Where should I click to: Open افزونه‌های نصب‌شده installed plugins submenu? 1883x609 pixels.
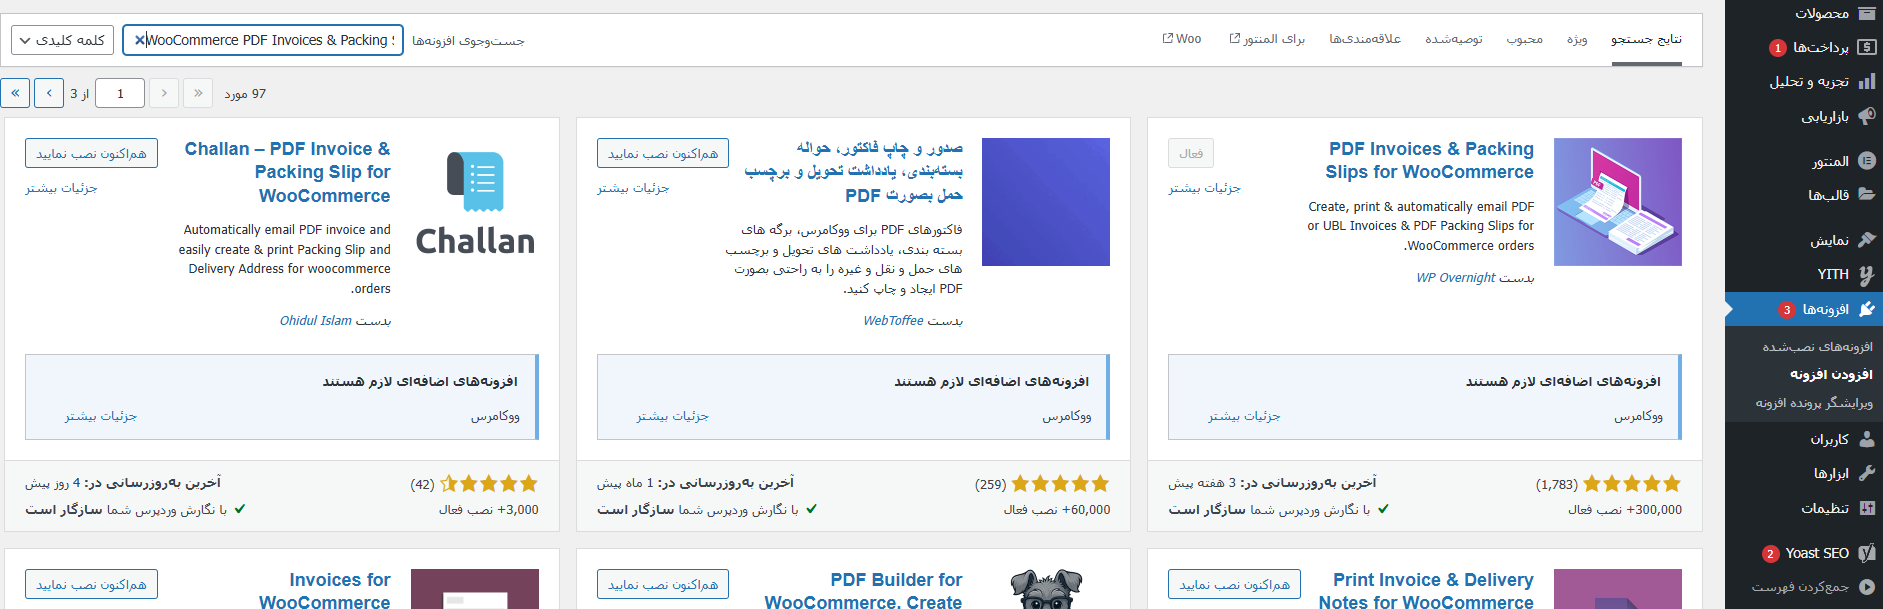point(1817,347)
